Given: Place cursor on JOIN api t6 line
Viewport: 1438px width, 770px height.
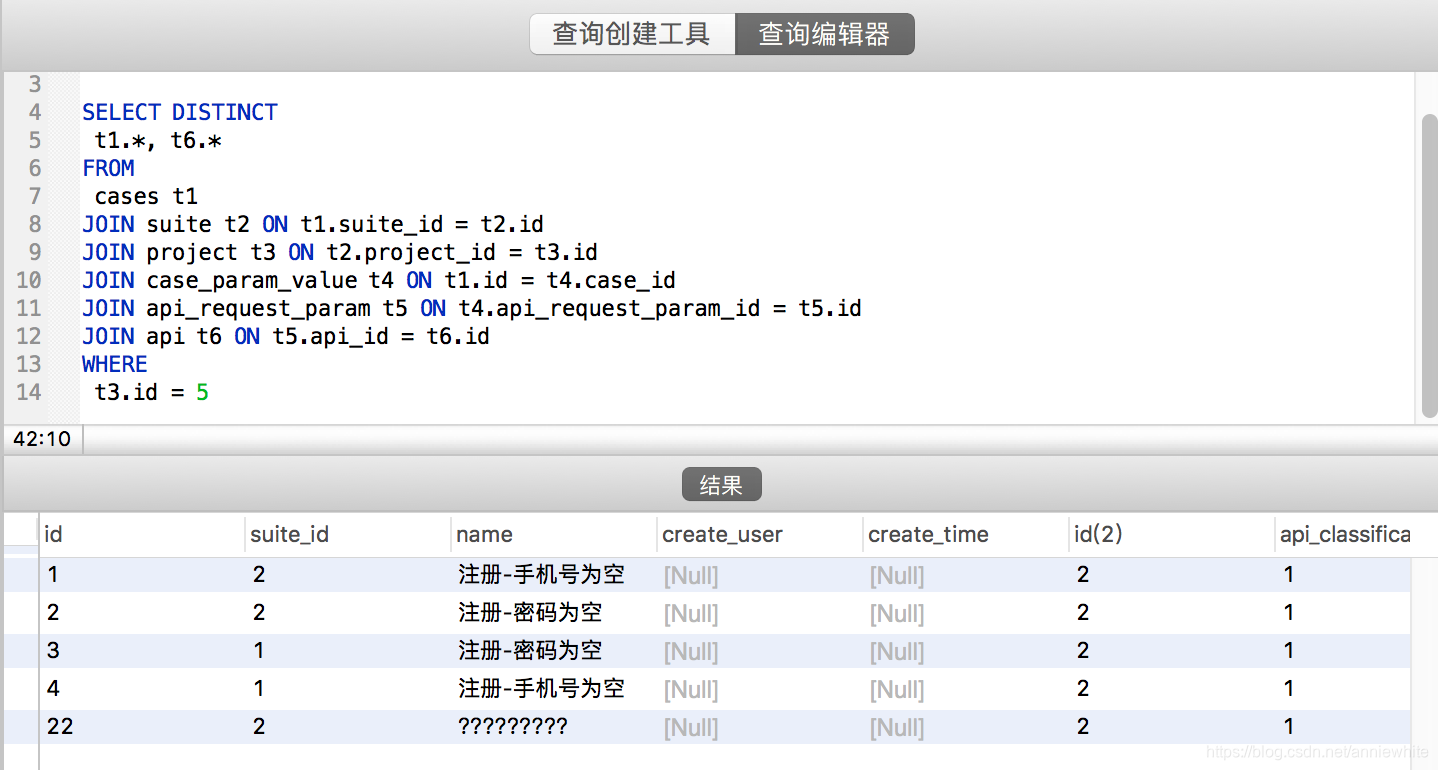Looking at the screenshot, I should 286,336.
